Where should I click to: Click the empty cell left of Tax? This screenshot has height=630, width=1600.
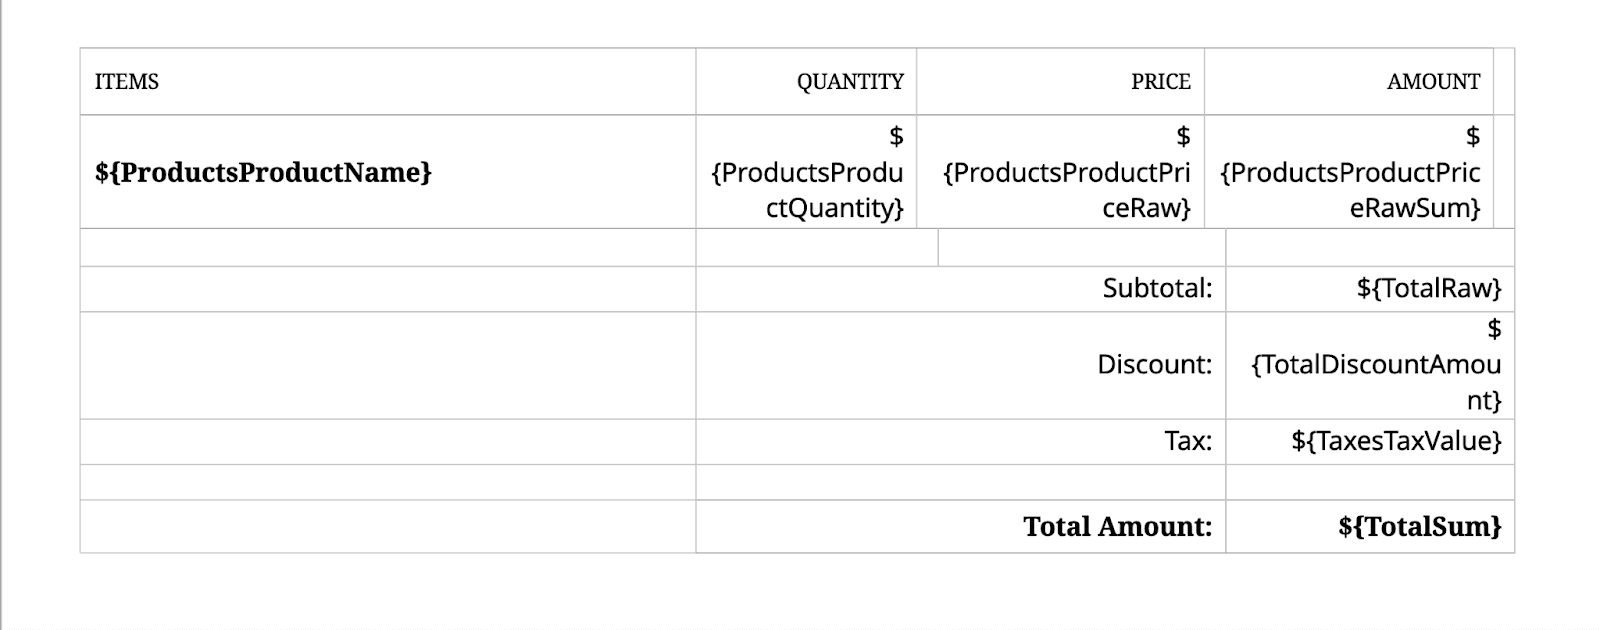click(388, 441)
